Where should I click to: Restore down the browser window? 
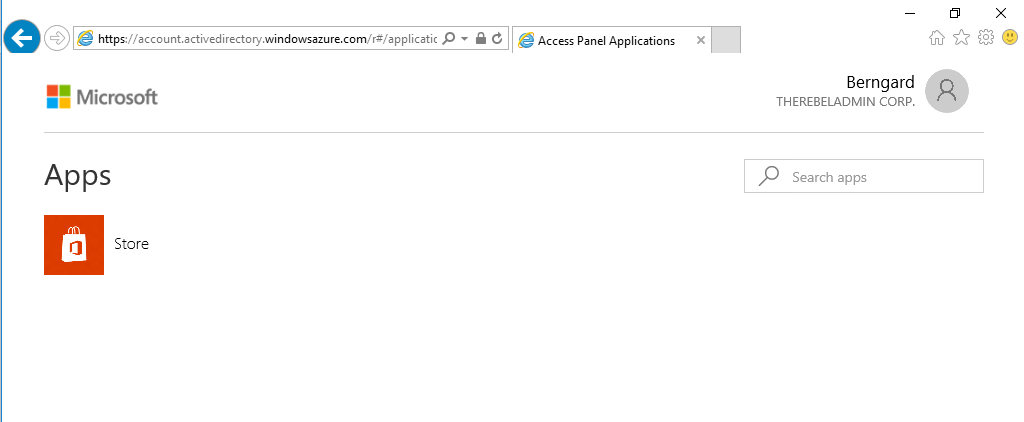coord(955,13)
